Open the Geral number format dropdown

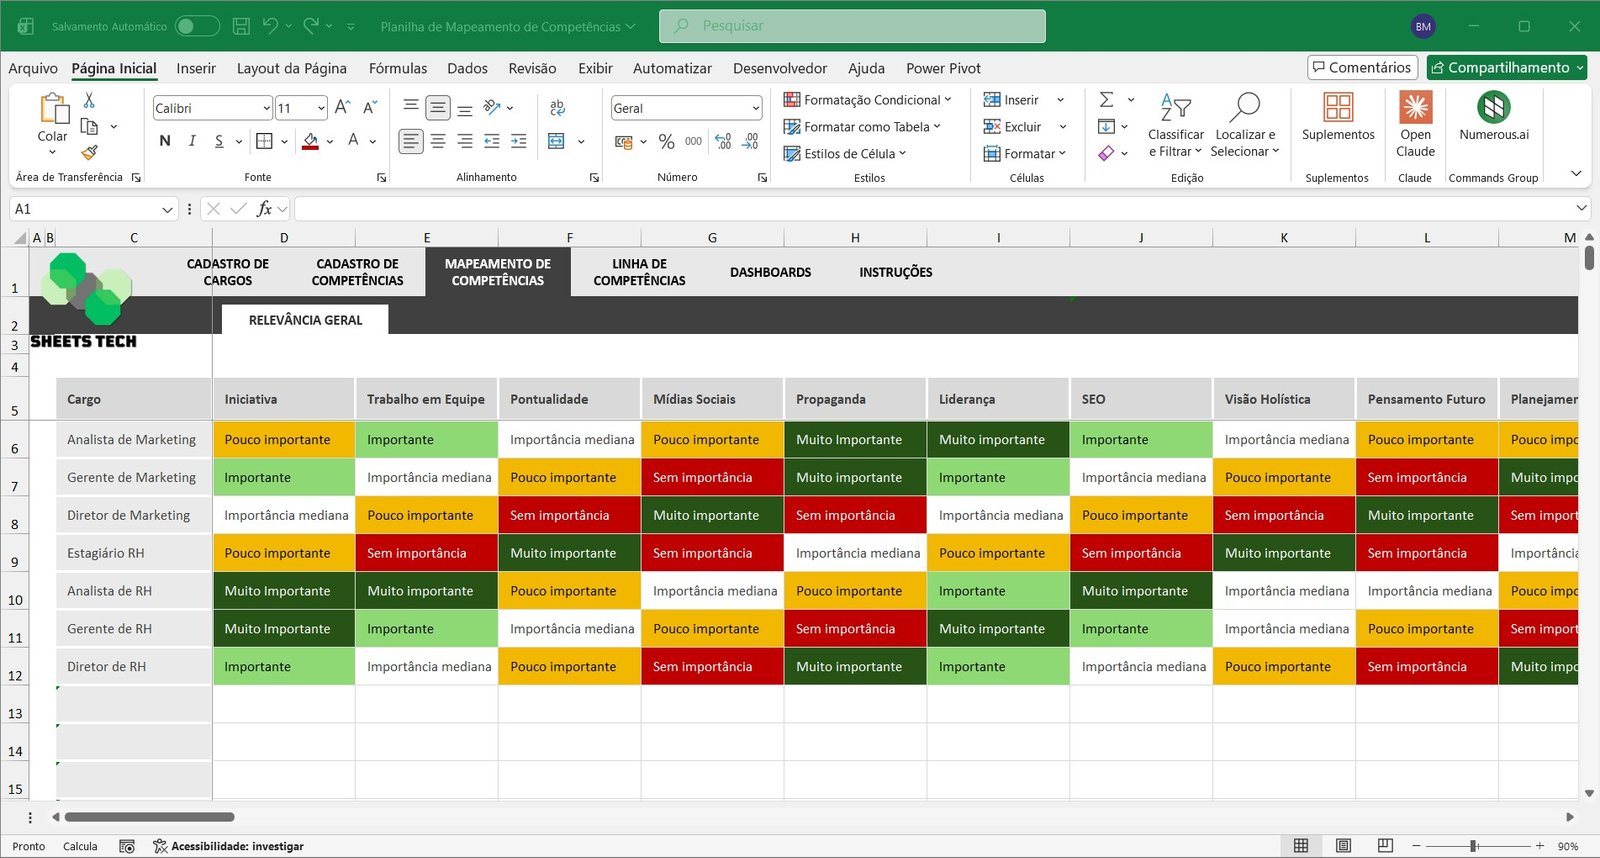pos(756,108)
